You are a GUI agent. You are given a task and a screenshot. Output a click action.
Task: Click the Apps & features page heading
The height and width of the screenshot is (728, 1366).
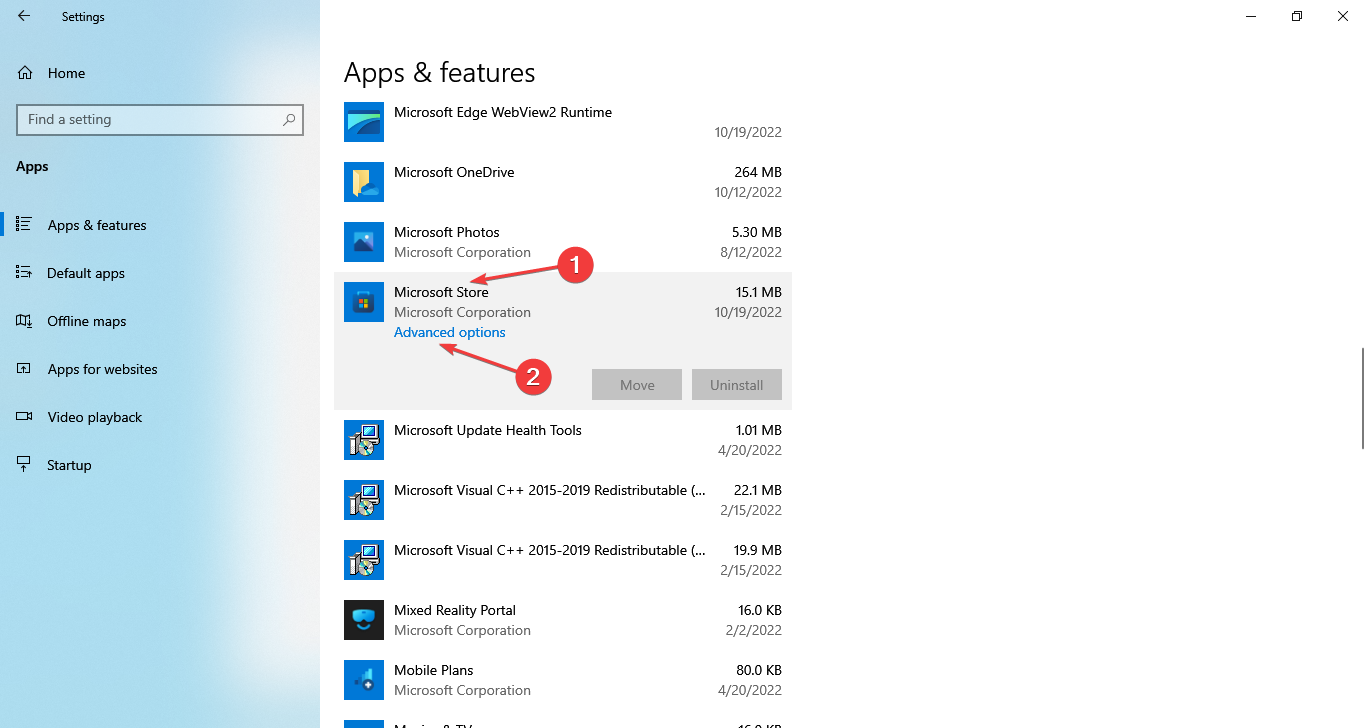coord(440,73)
